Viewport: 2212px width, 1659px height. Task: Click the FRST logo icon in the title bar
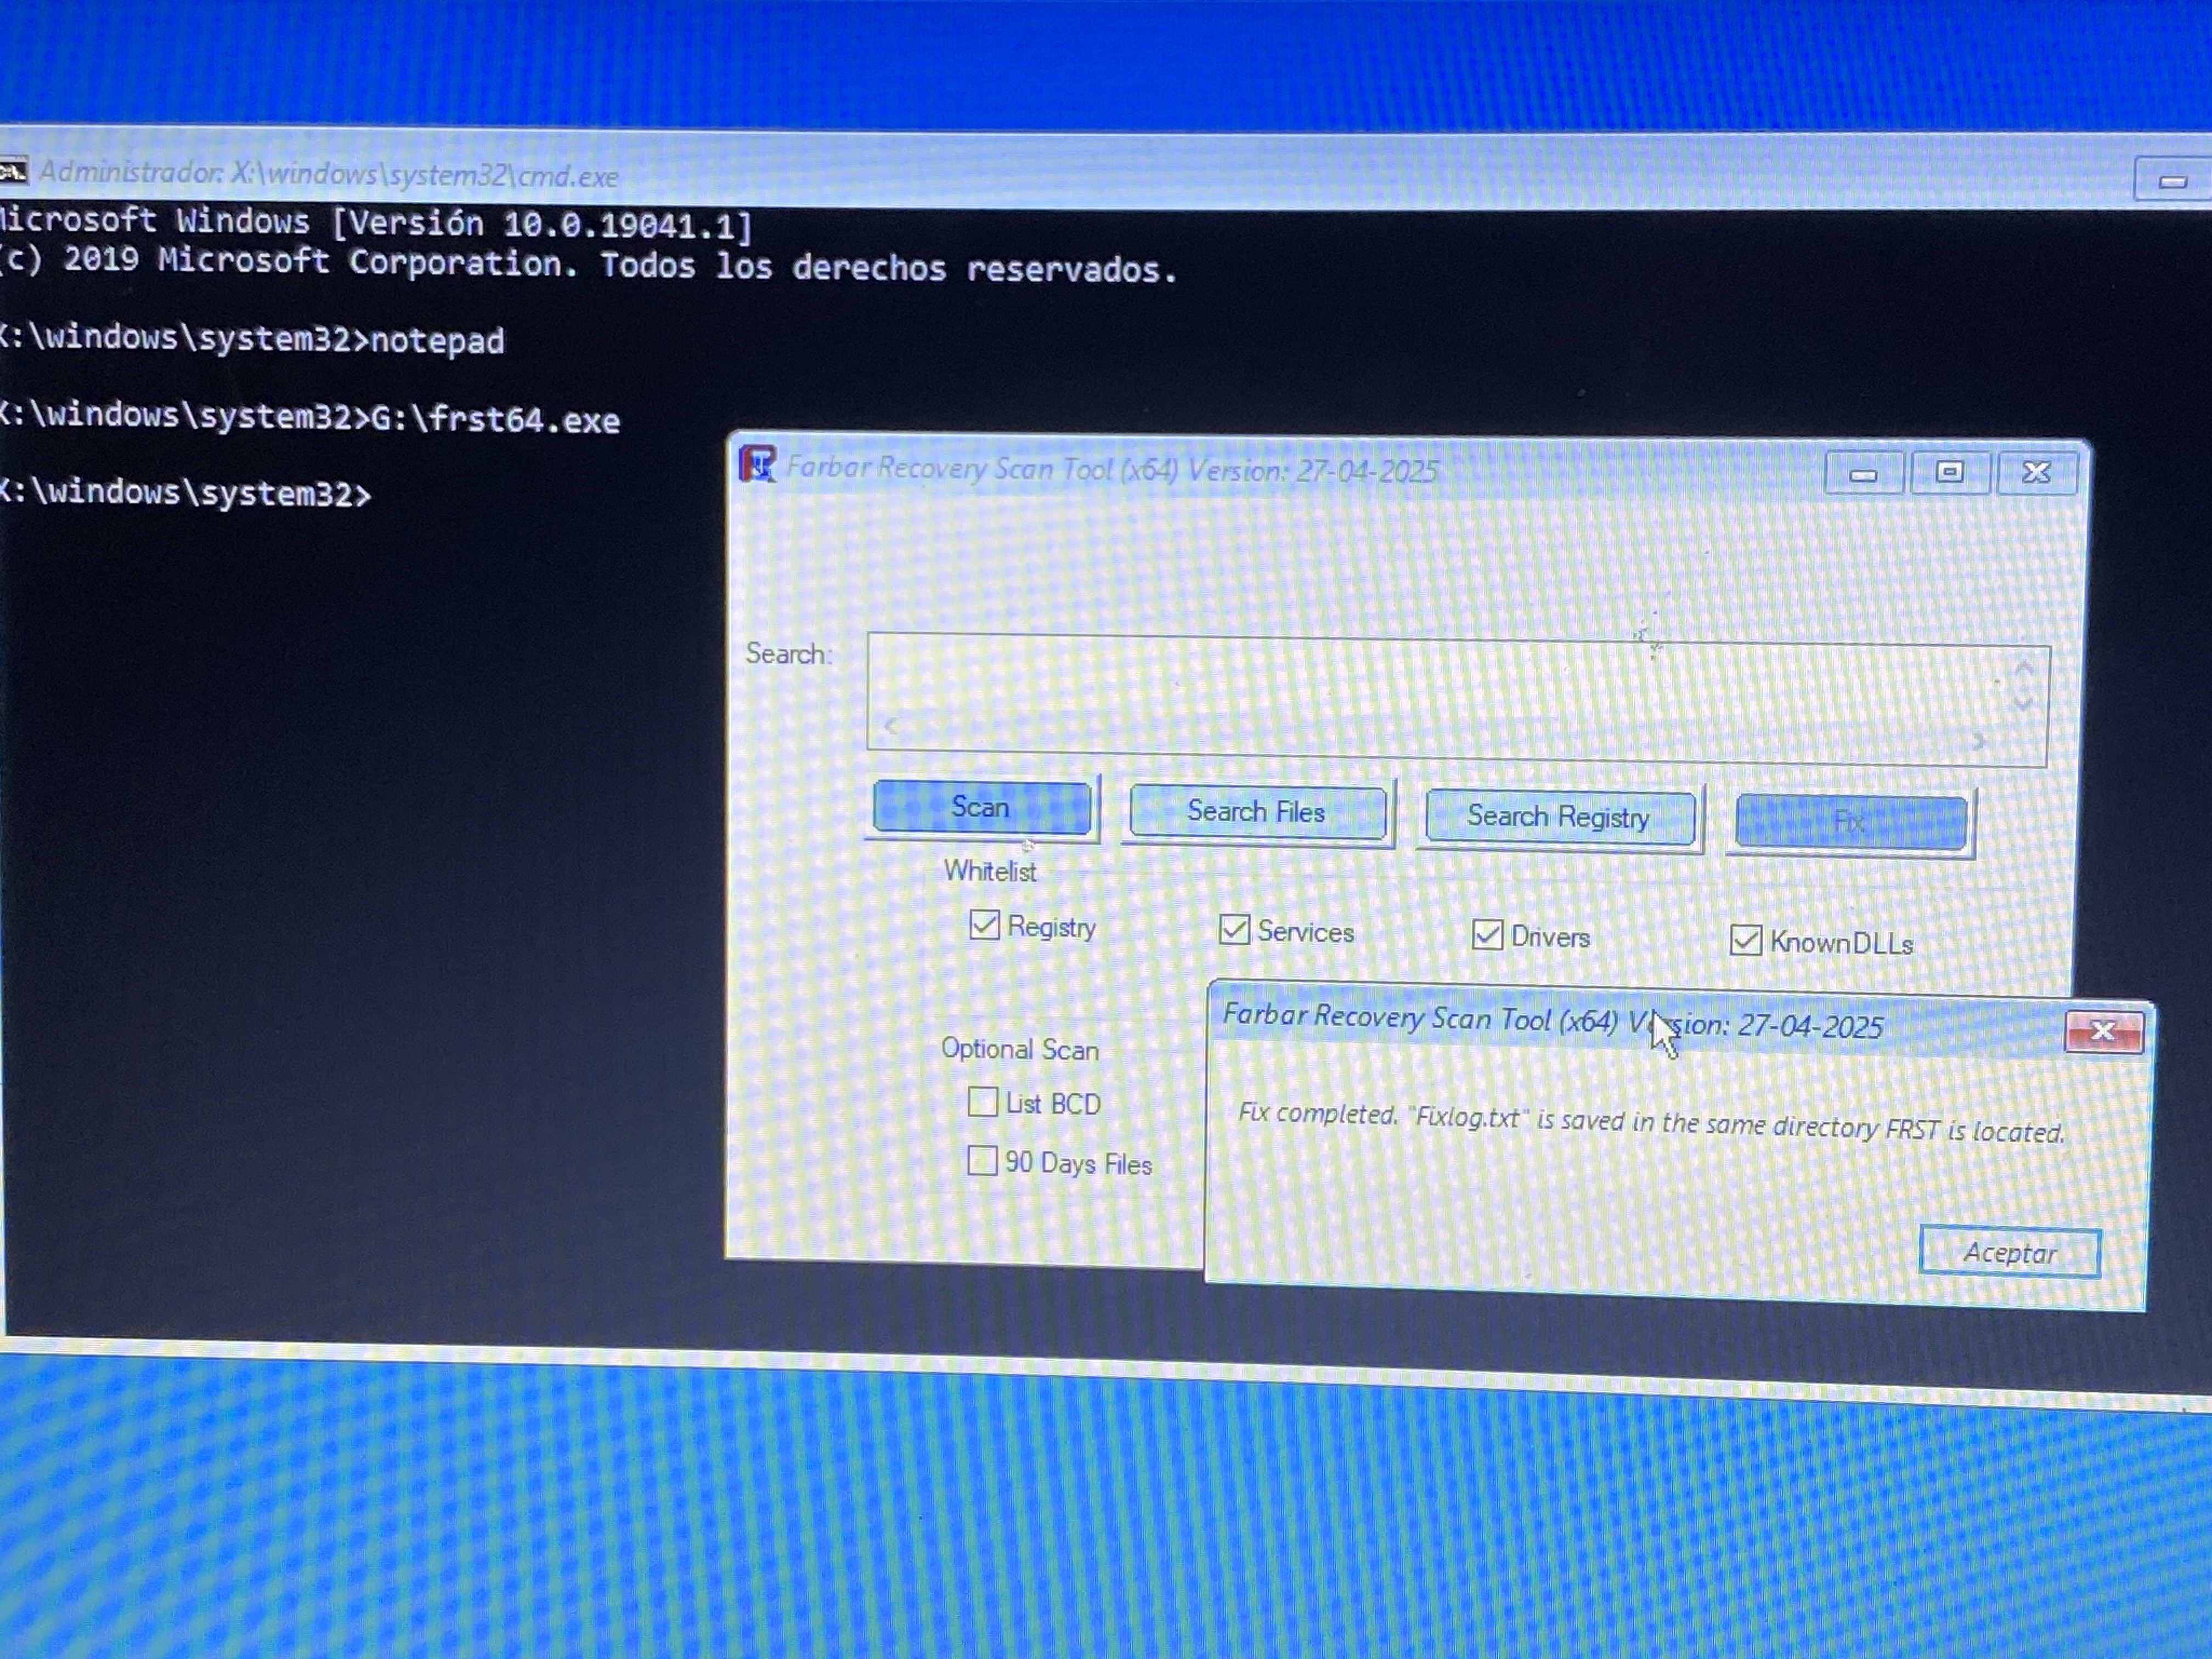[757, 464]
